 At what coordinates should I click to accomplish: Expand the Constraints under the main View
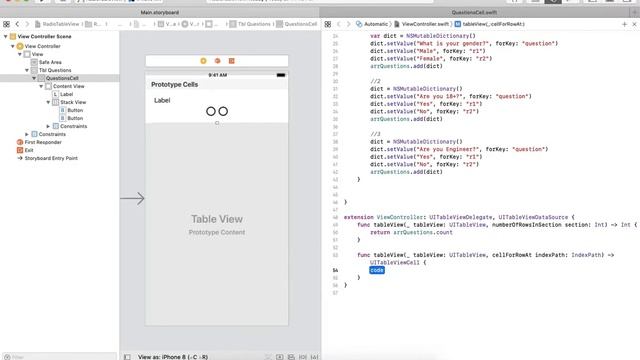coord(27,134)
